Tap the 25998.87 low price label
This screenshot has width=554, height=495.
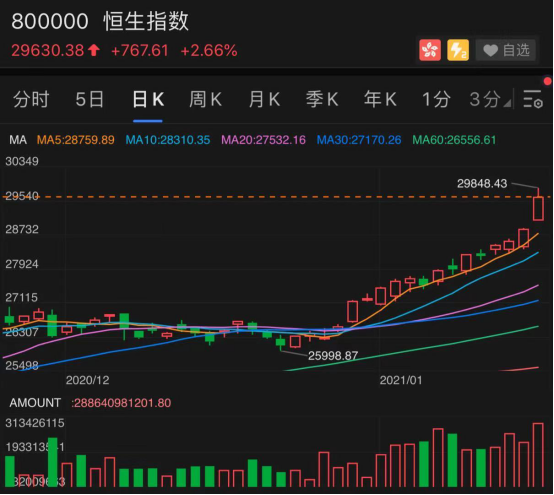333,355
